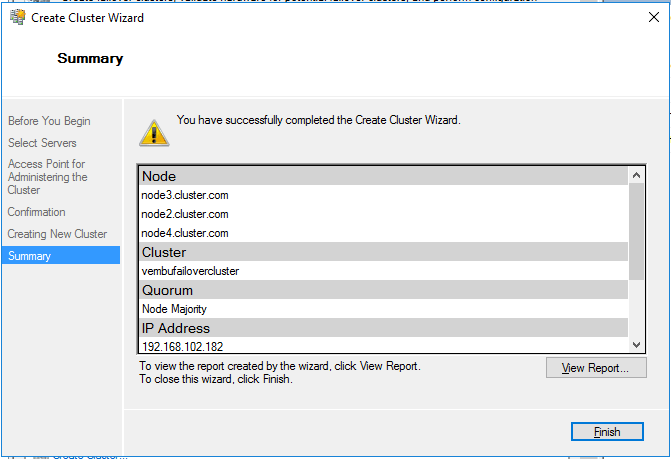Select the highlighted Summary step
Screen dimensions: 671x459
(x=61, y=255)
